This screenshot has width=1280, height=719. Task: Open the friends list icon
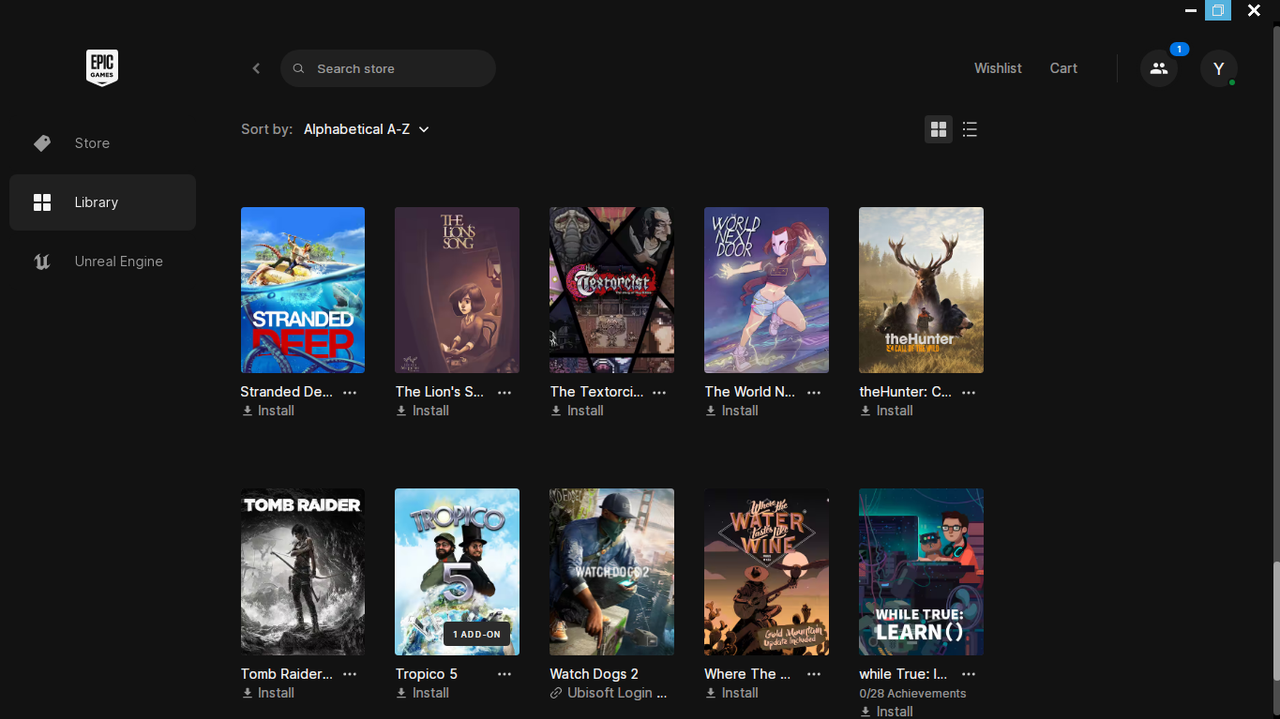[1159, 68]
